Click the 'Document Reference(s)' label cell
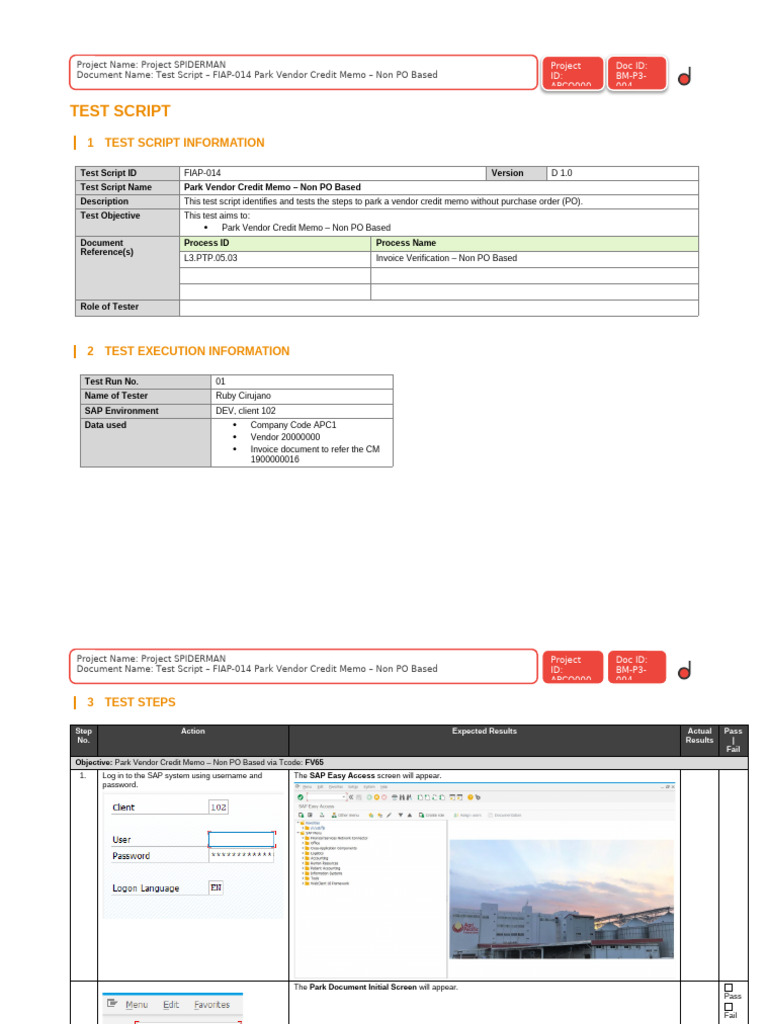Screen dimensions: 768x1024 (127, 268)
